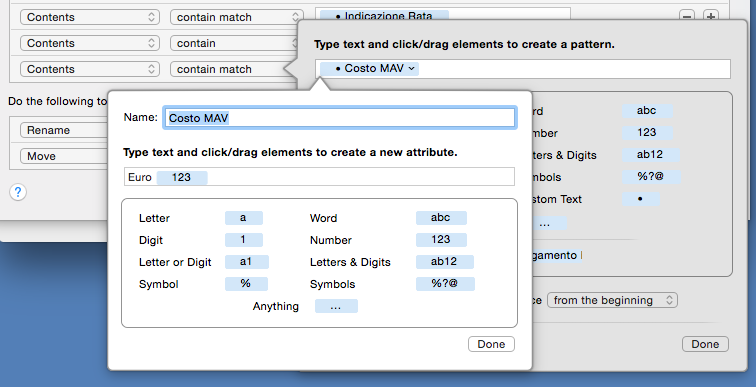Open the Costo MAV token dropdown arrow
756x387 pixels.
pyautogui.click(x=411, y=69)
